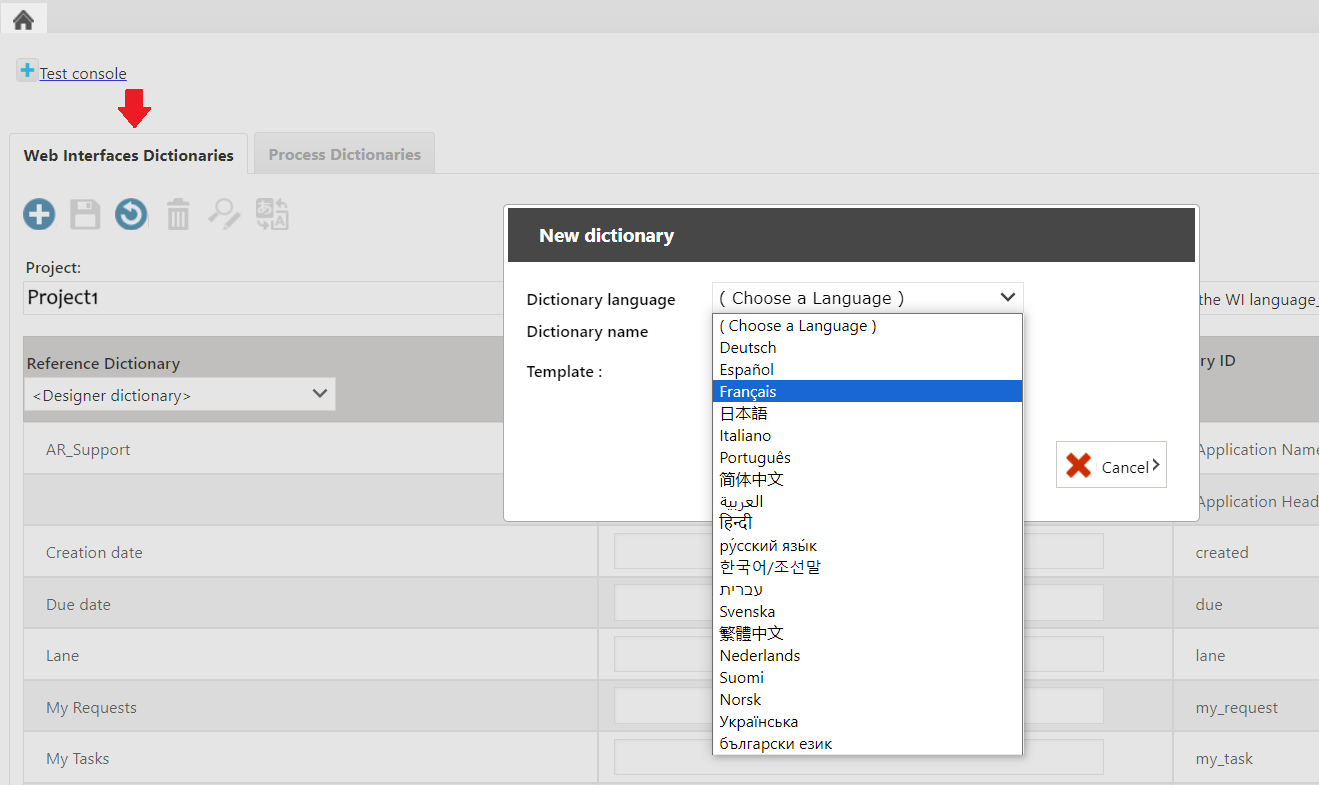Expand the Reference Dictionary dropdown

point(180,395)
